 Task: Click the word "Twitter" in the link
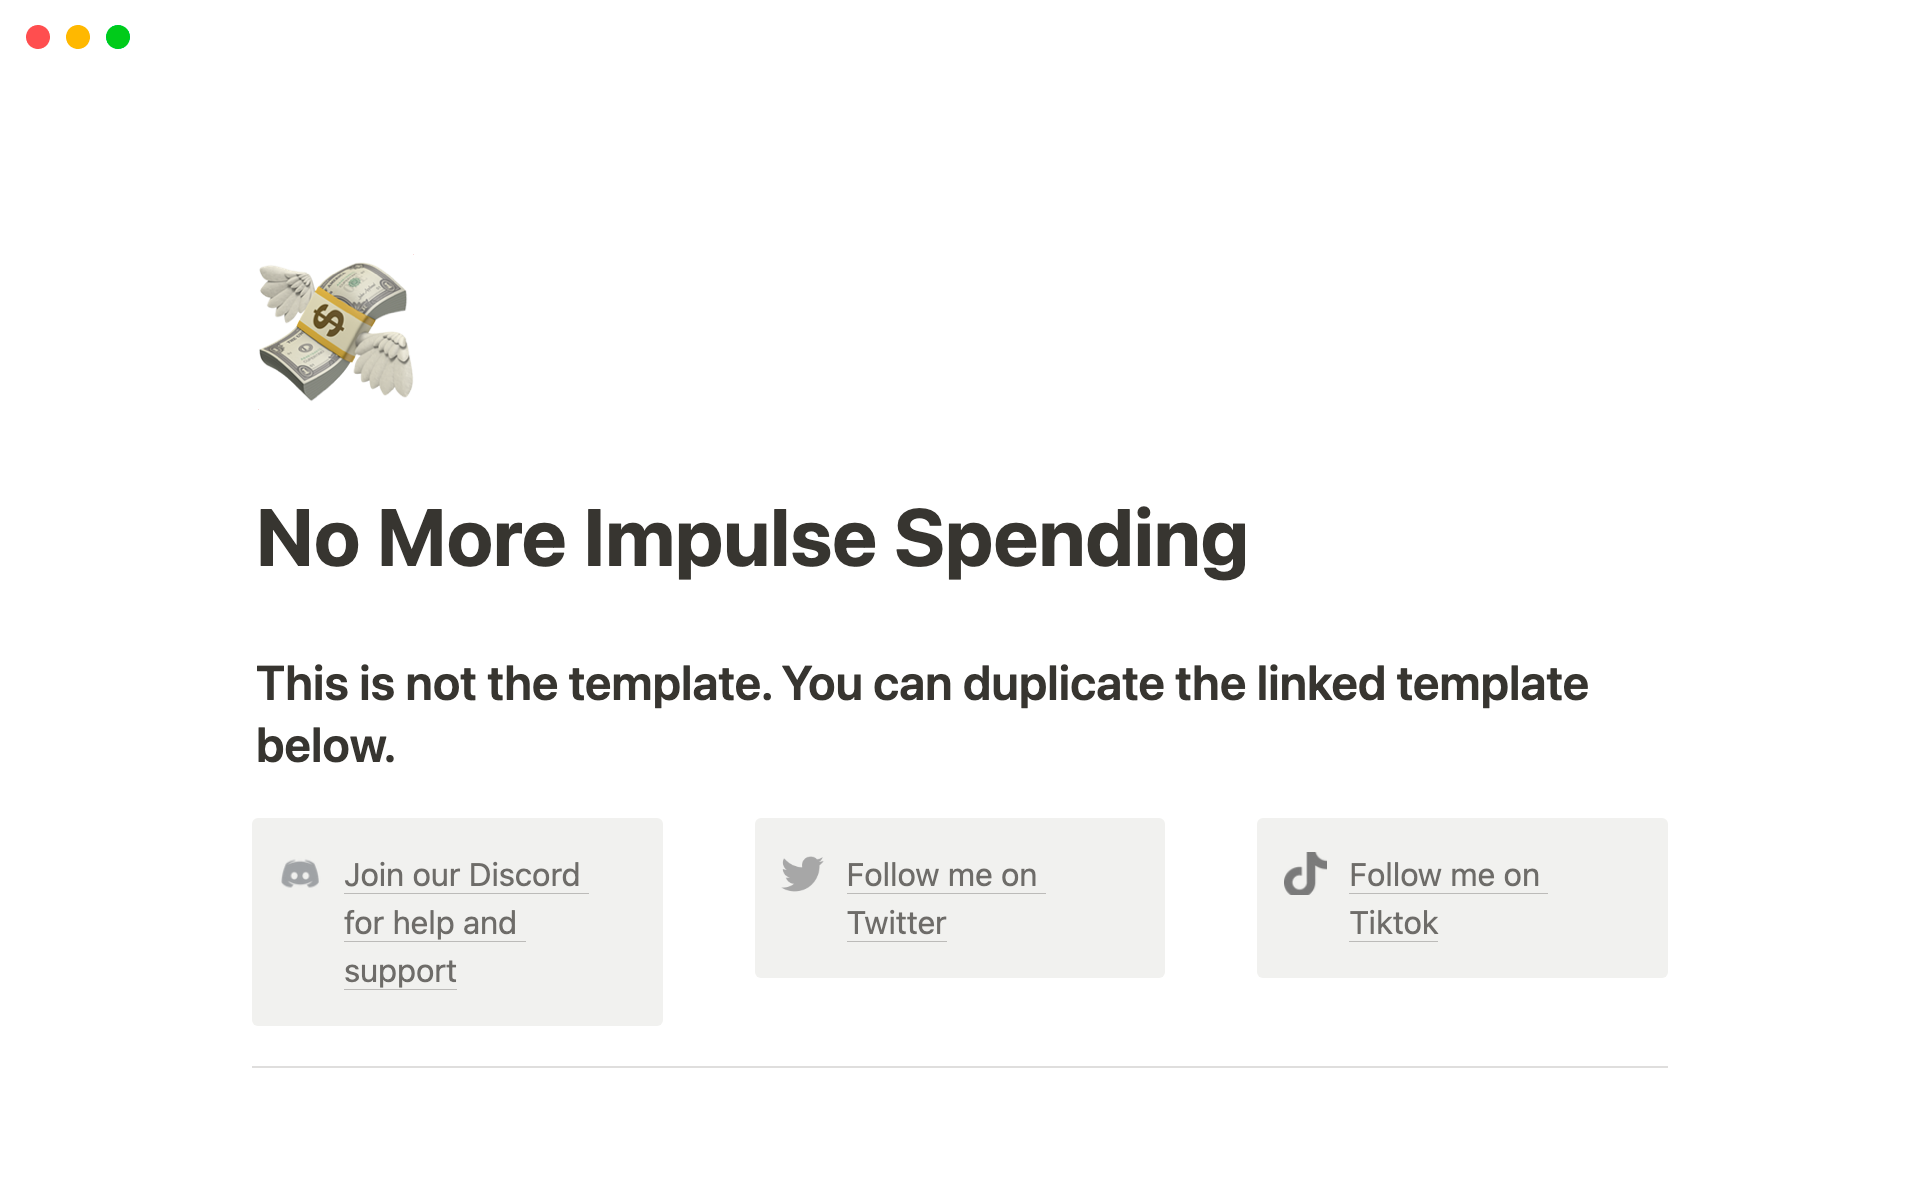(x=896, y=923)
